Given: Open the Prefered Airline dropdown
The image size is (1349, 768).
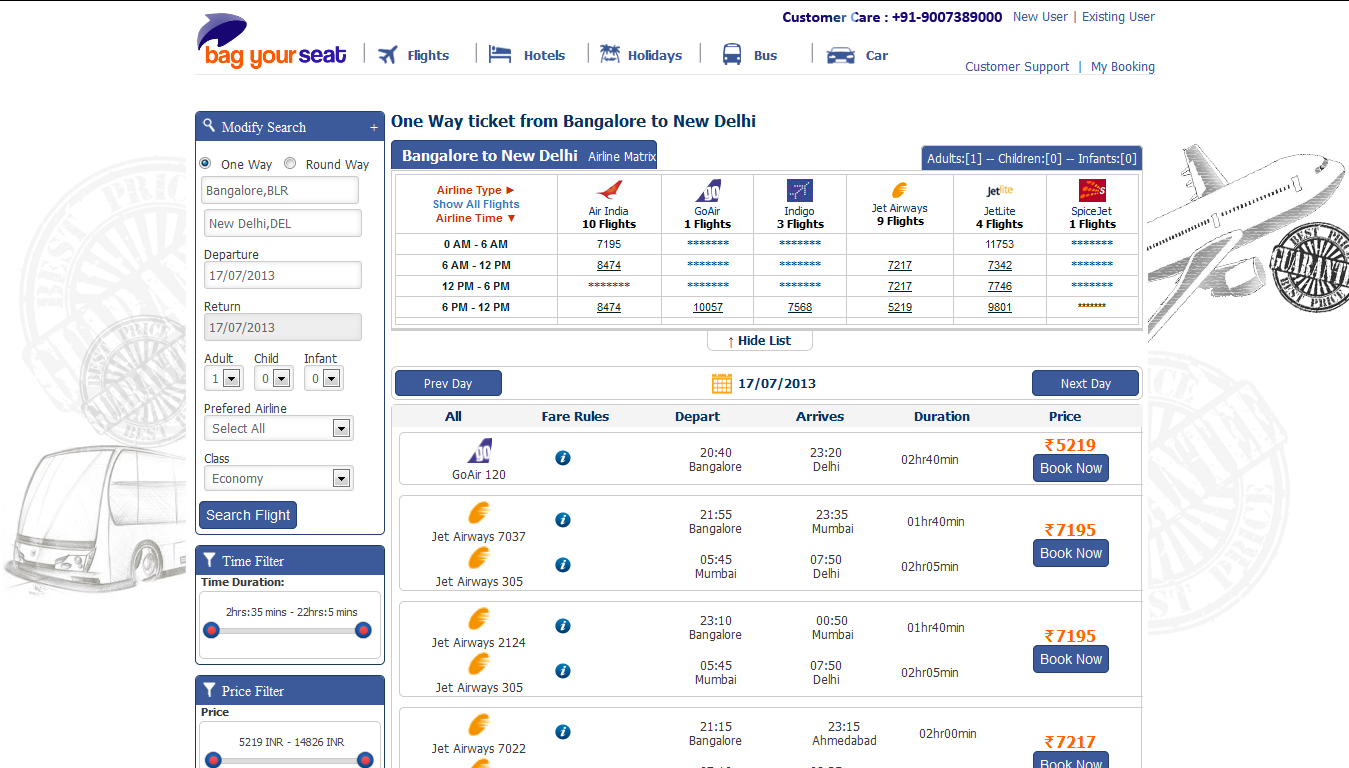Looking at the screenshot, I should click(278, 428).
